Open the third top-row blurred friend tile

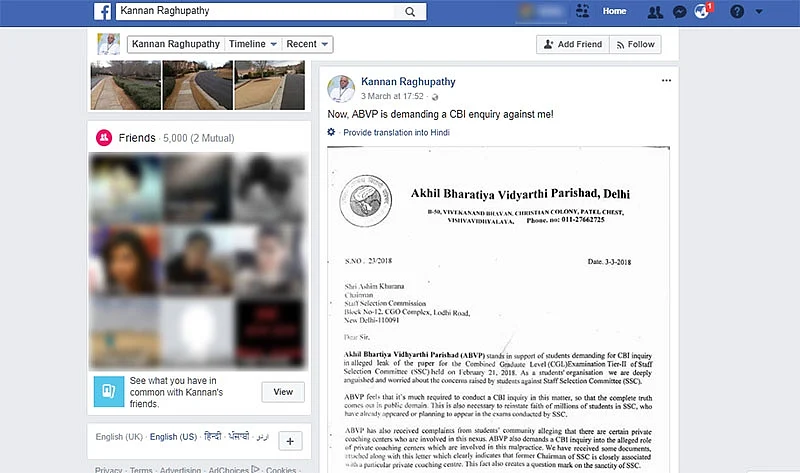coord(271,188)
